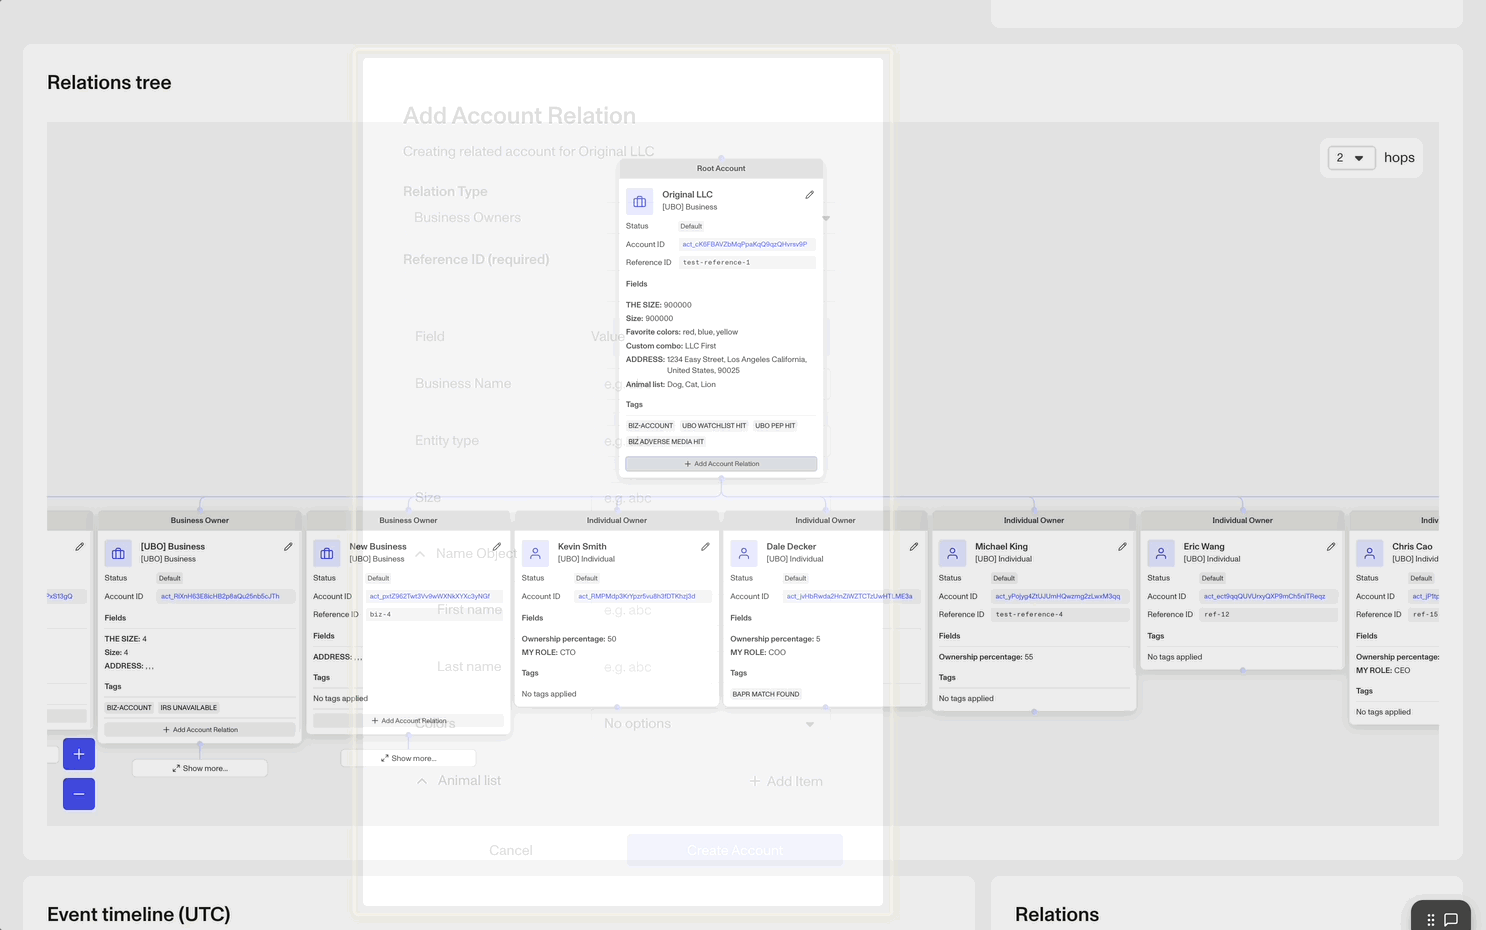Click the grid dots widget icon
Image resolution: width=1486 pixels, height=930 pixels.
tap(1431, 919)
